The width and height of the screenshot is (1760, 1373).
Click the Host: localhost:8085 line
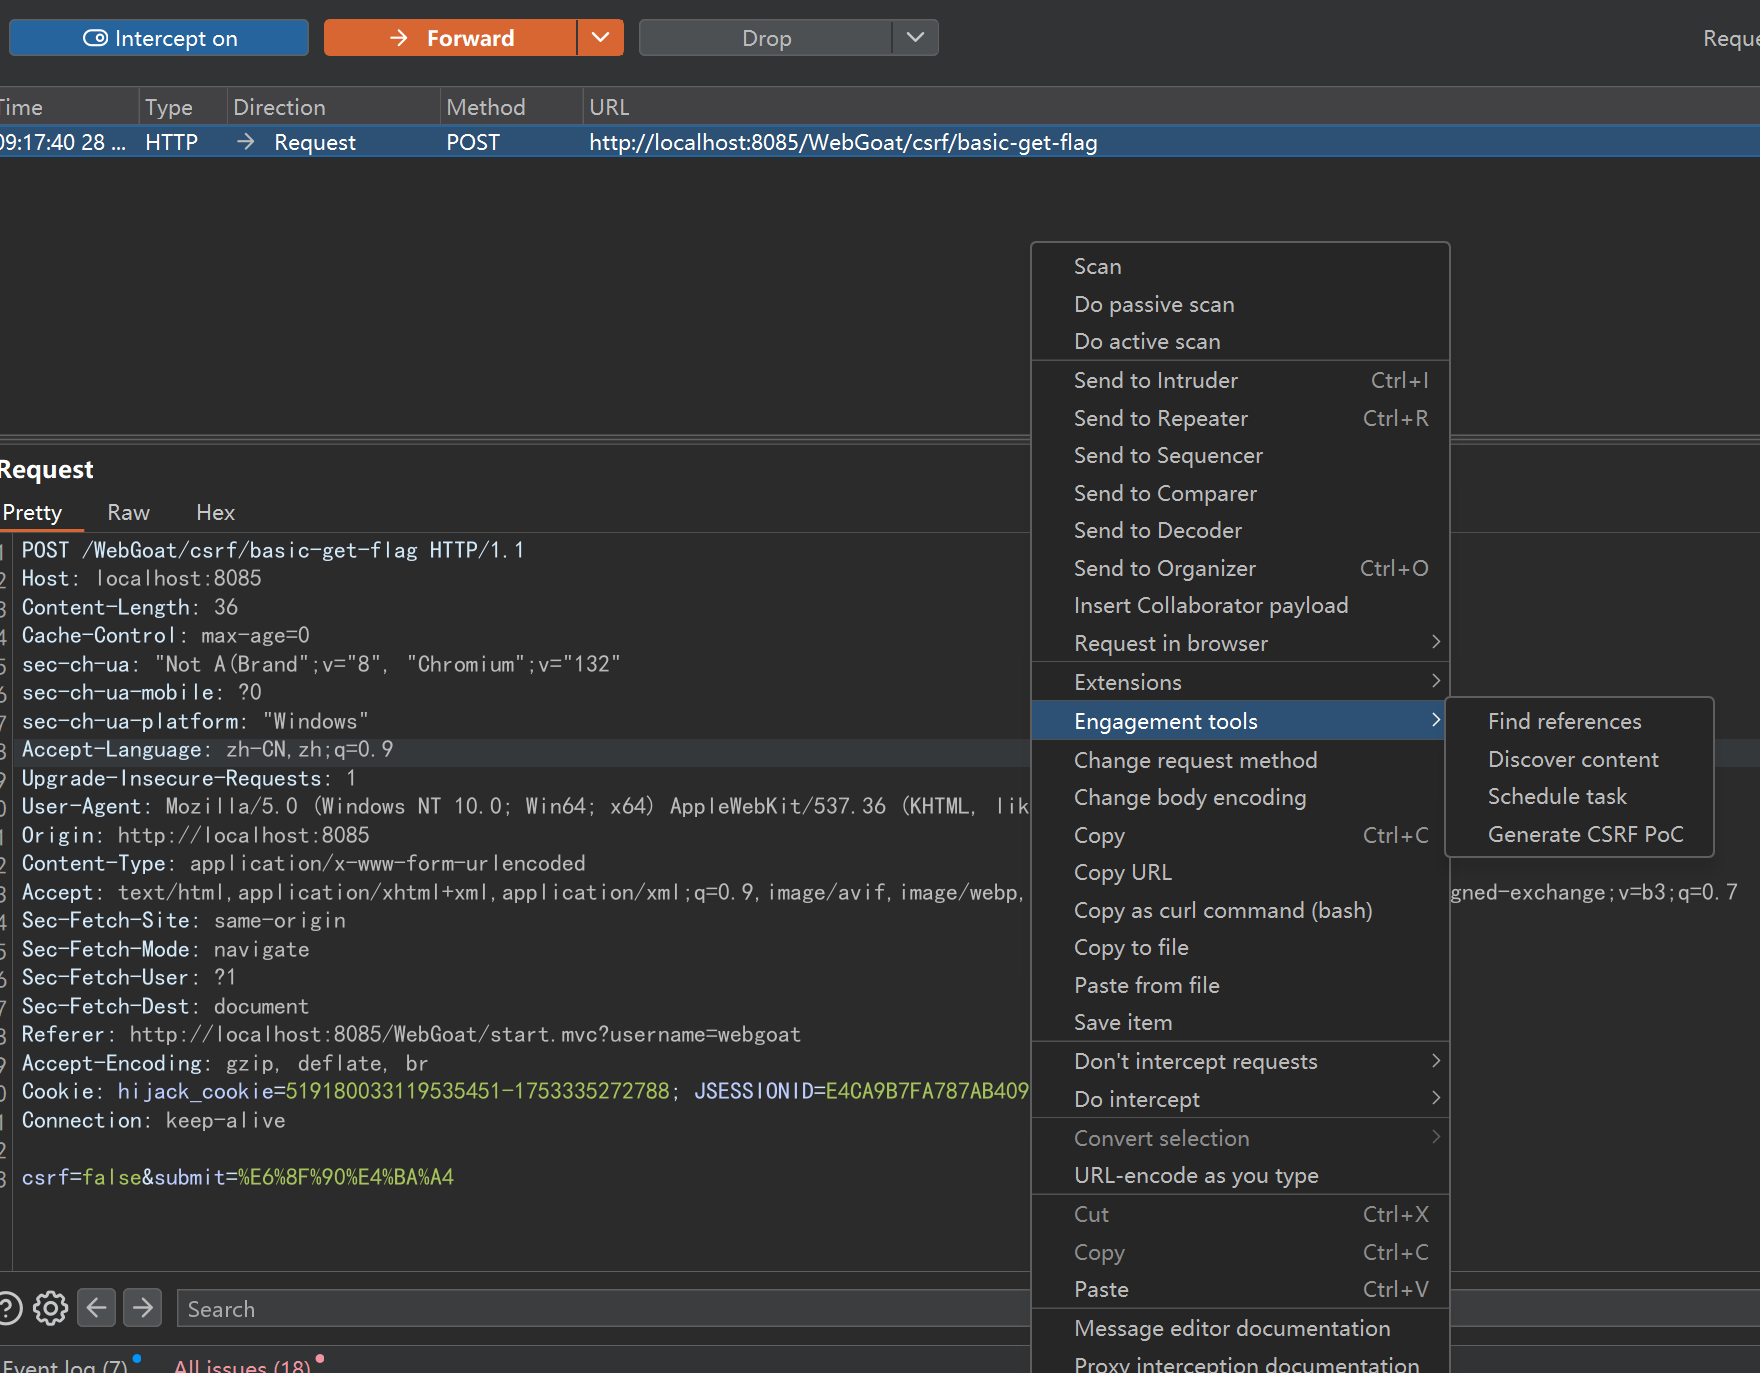pyautogui.click(x=141, y=578)
